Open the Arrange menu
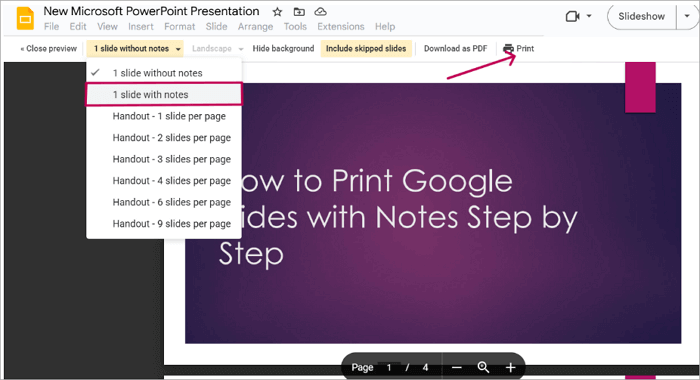Viewport: 700px width, 380px height. 255,27
